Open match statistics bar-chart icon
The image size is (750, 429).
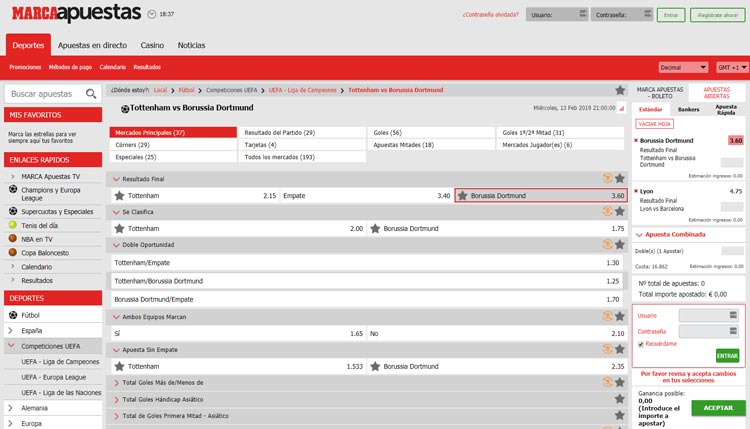622,109
